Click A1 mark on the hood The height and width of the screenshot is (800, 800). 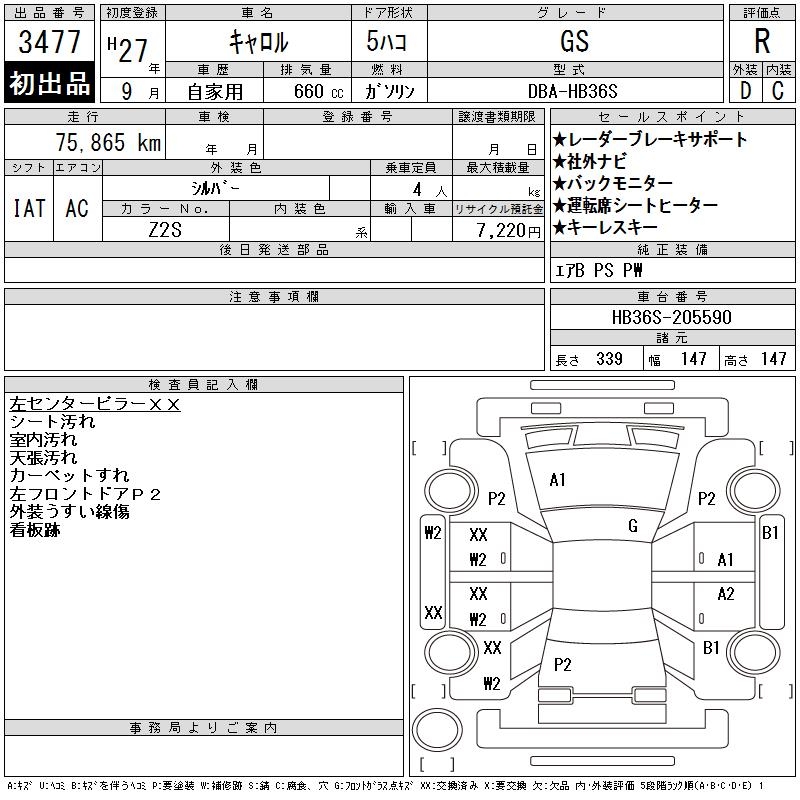point(558,480)
